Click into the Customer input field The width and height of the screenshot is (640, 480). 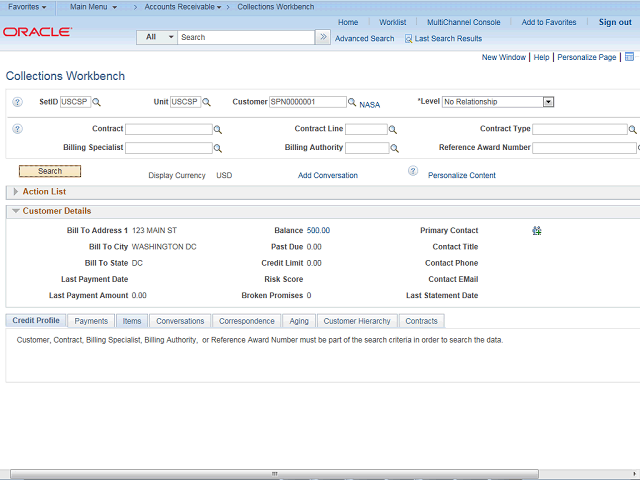[308, 102]
